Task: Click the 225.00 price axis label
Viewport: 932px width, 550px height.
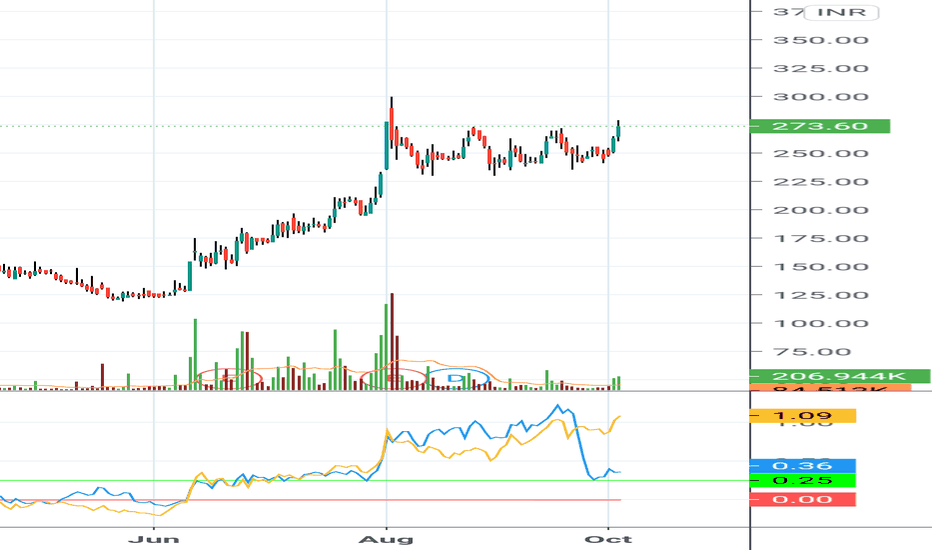Action: click(x=821, y=182)
